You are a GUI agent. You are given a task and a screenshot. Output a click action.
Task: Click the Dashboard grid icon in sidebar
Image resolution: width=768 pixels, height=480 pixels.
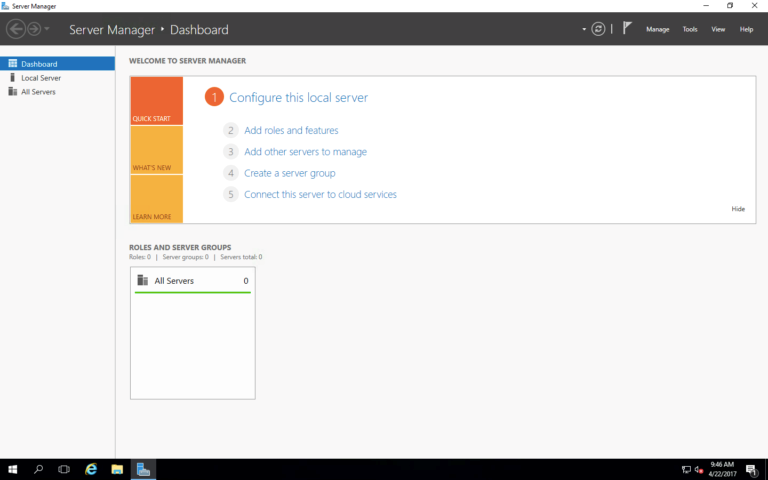click(13, 63)
